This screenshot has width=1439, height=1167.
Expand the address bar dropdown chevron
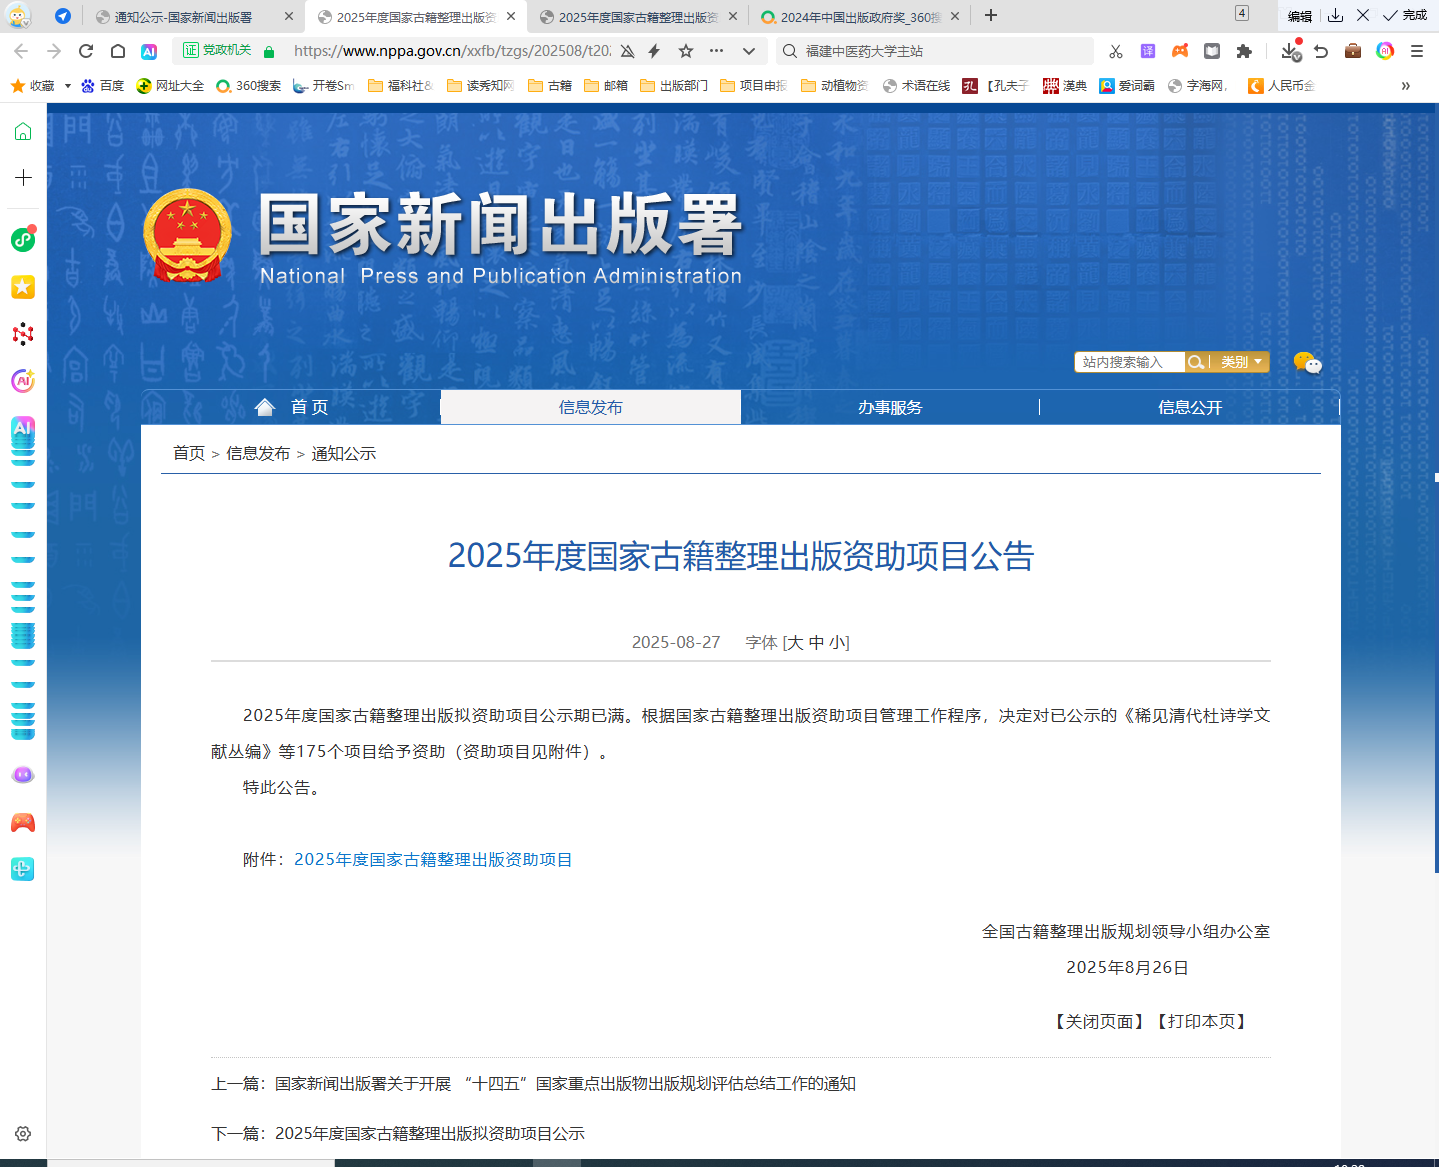[749, 51]
